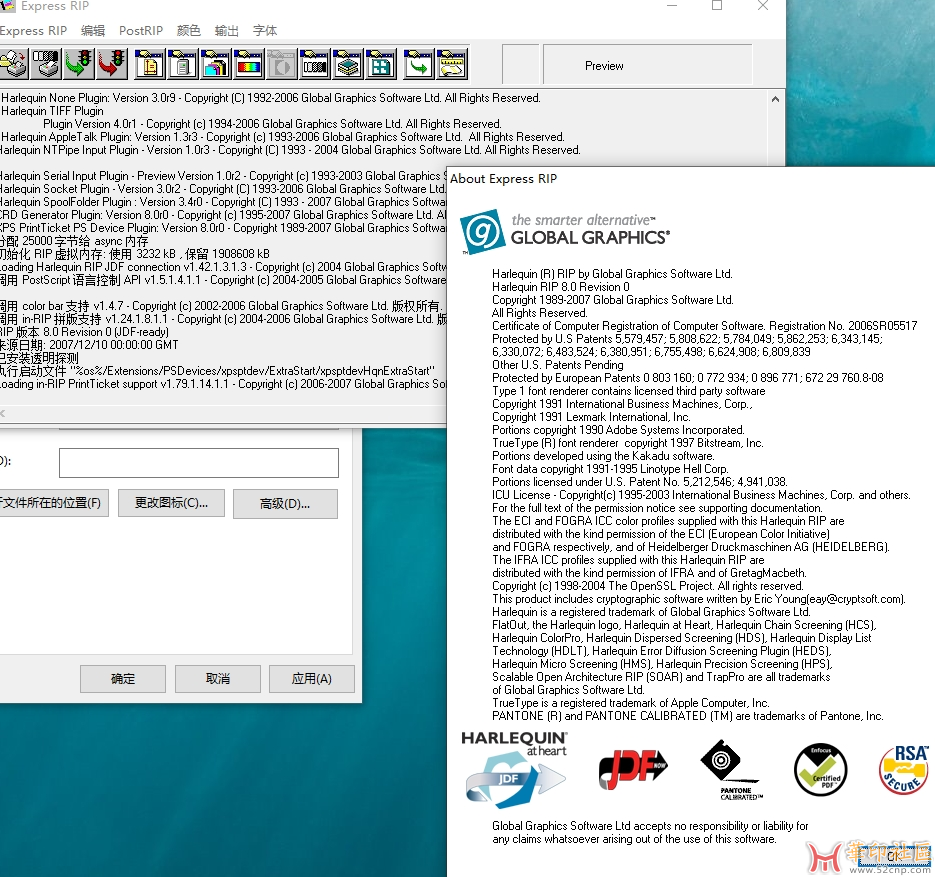The height and width of the screenshot is (877, 935).
Task: Open the yellow page setup manager icon
Action: 150,65
